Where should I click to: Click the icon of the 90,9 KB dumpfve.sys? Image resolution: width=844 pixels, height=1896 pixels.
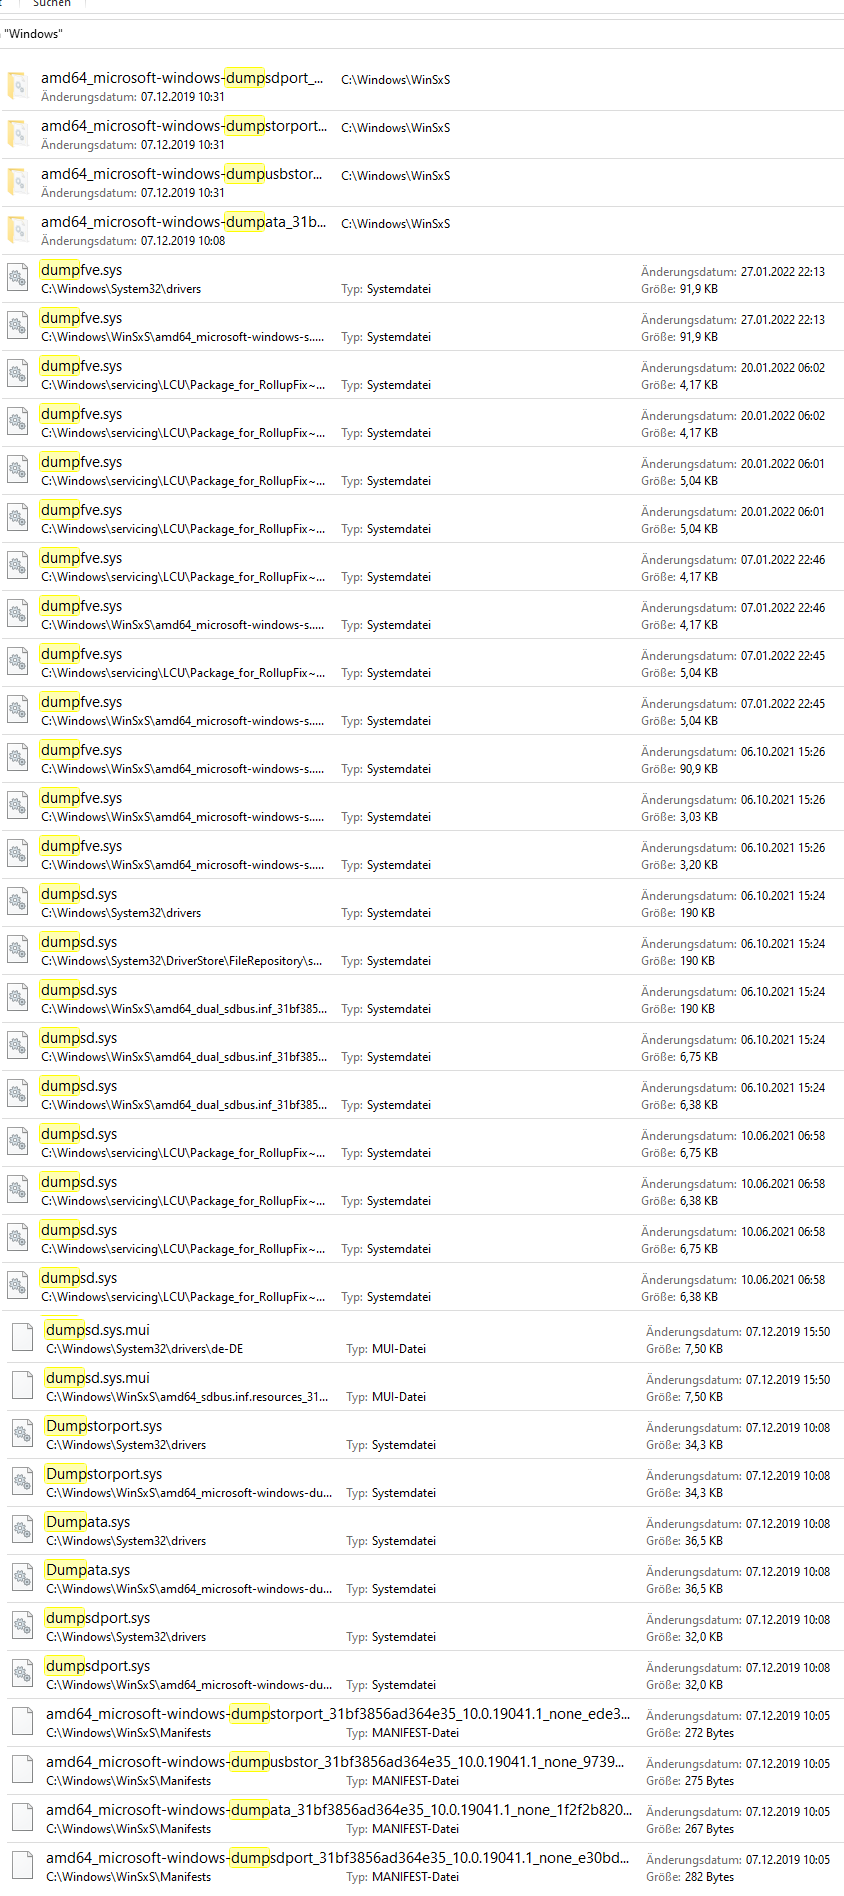click(x=18, y=759)
